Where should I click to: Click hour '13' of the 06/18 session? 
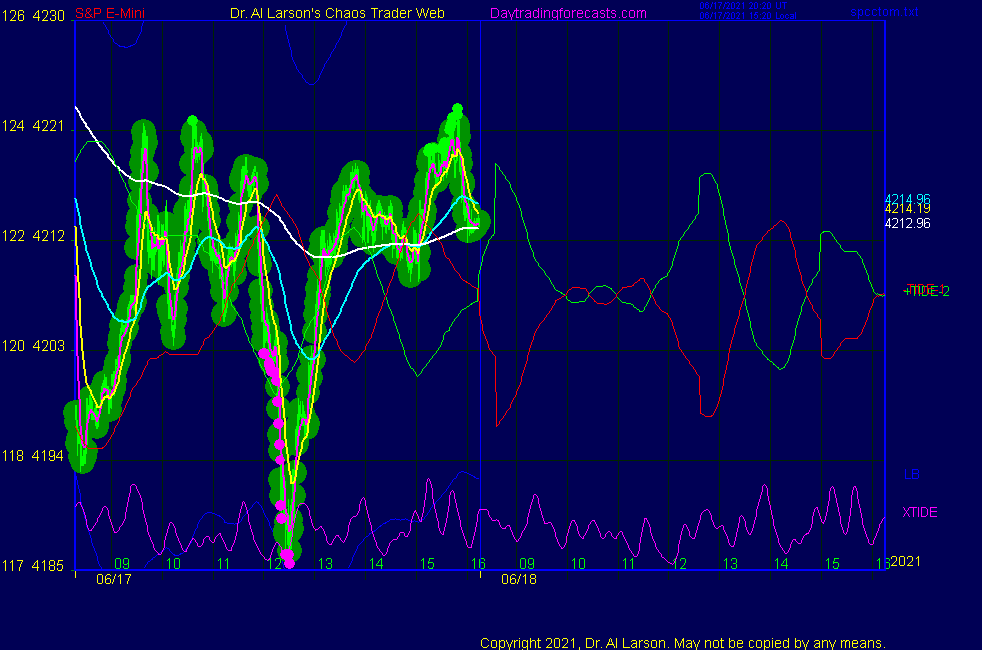[730, 564]
